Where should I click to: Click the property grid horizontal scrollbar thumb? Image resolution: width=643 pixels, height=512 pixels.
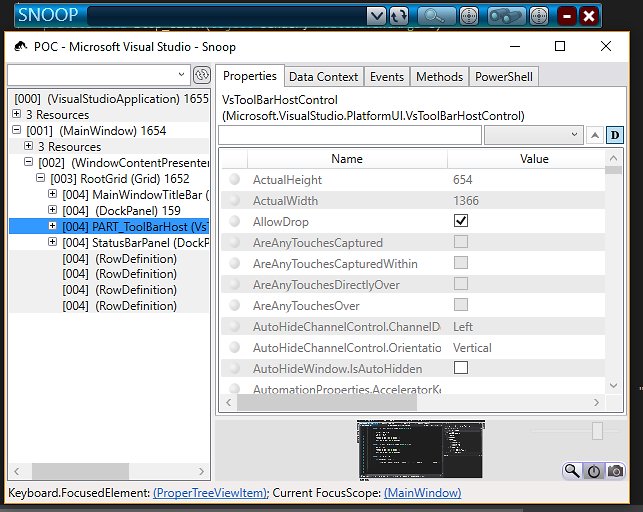(x=327, y=402)
